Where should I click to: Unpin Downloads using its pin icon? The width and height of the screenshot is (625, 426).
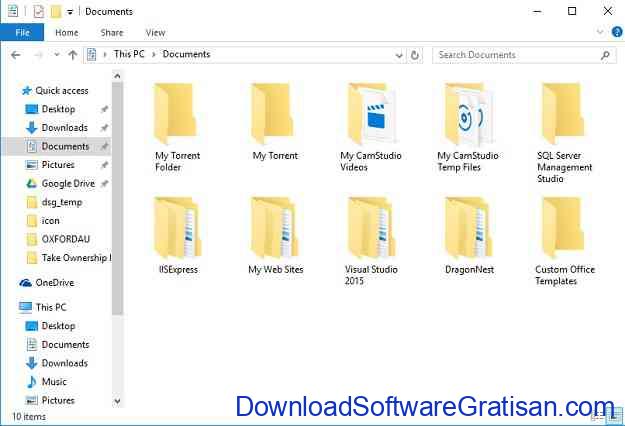(x=104, y=128)
